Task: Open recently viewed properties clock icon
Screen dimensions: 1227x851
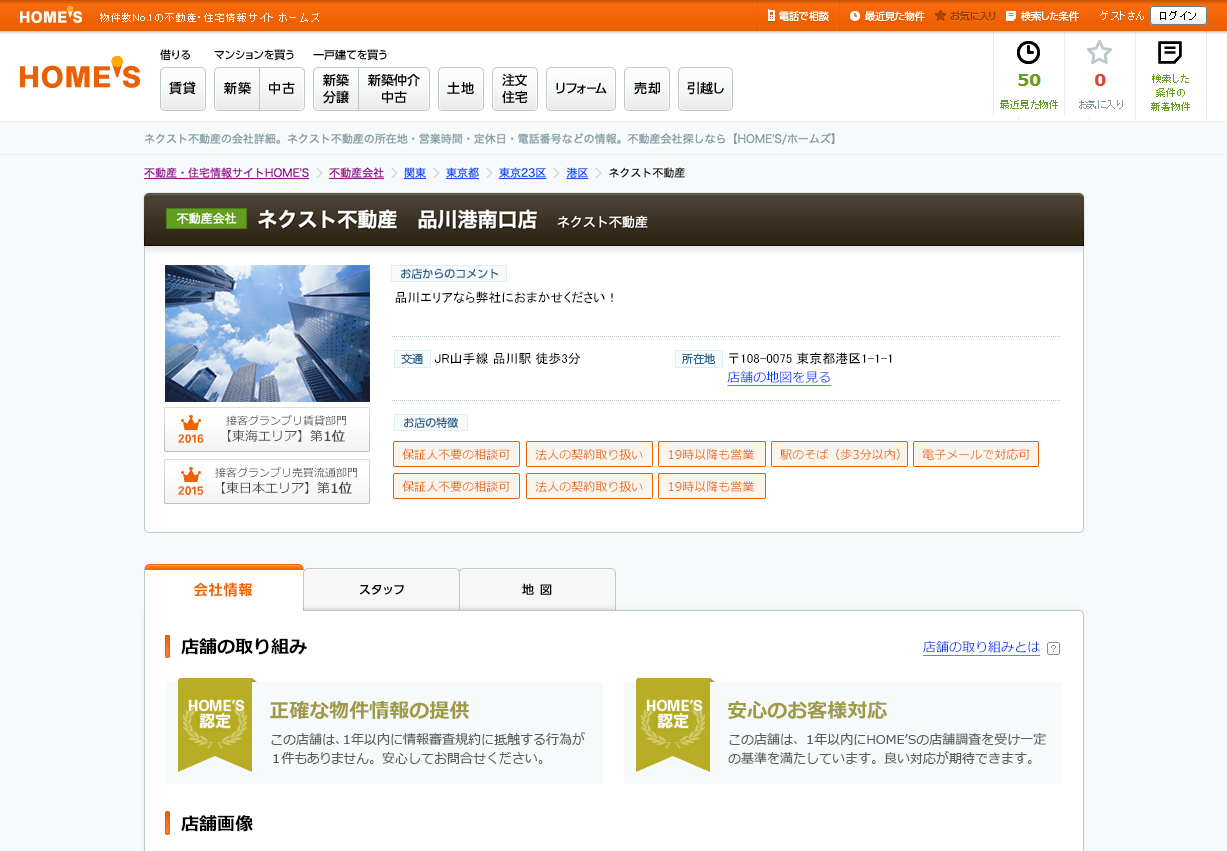Action: point(1028,53)
